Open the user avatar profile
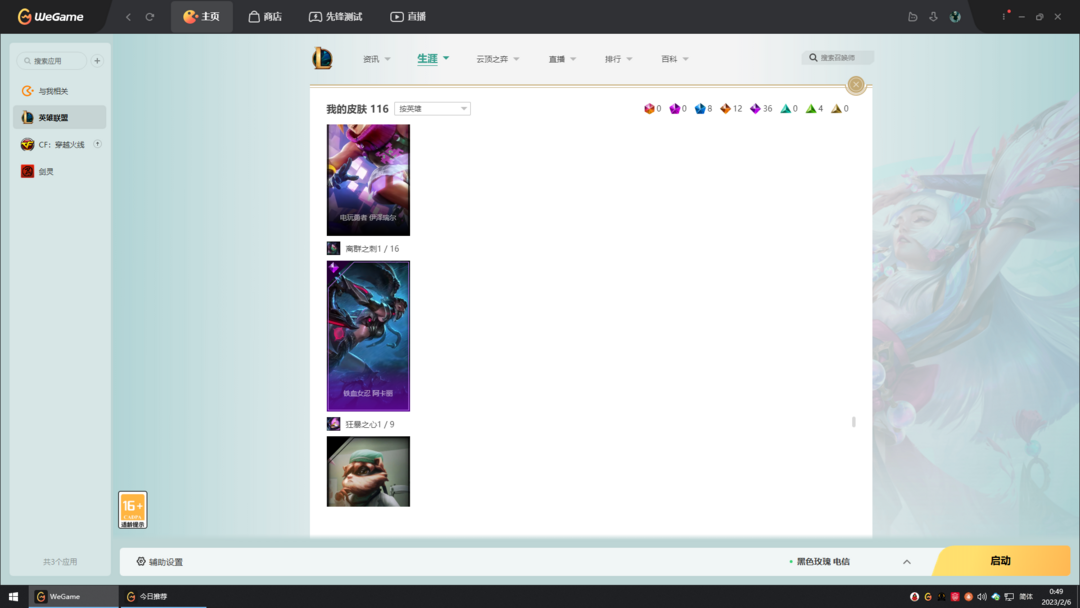 tap(955, 17)
